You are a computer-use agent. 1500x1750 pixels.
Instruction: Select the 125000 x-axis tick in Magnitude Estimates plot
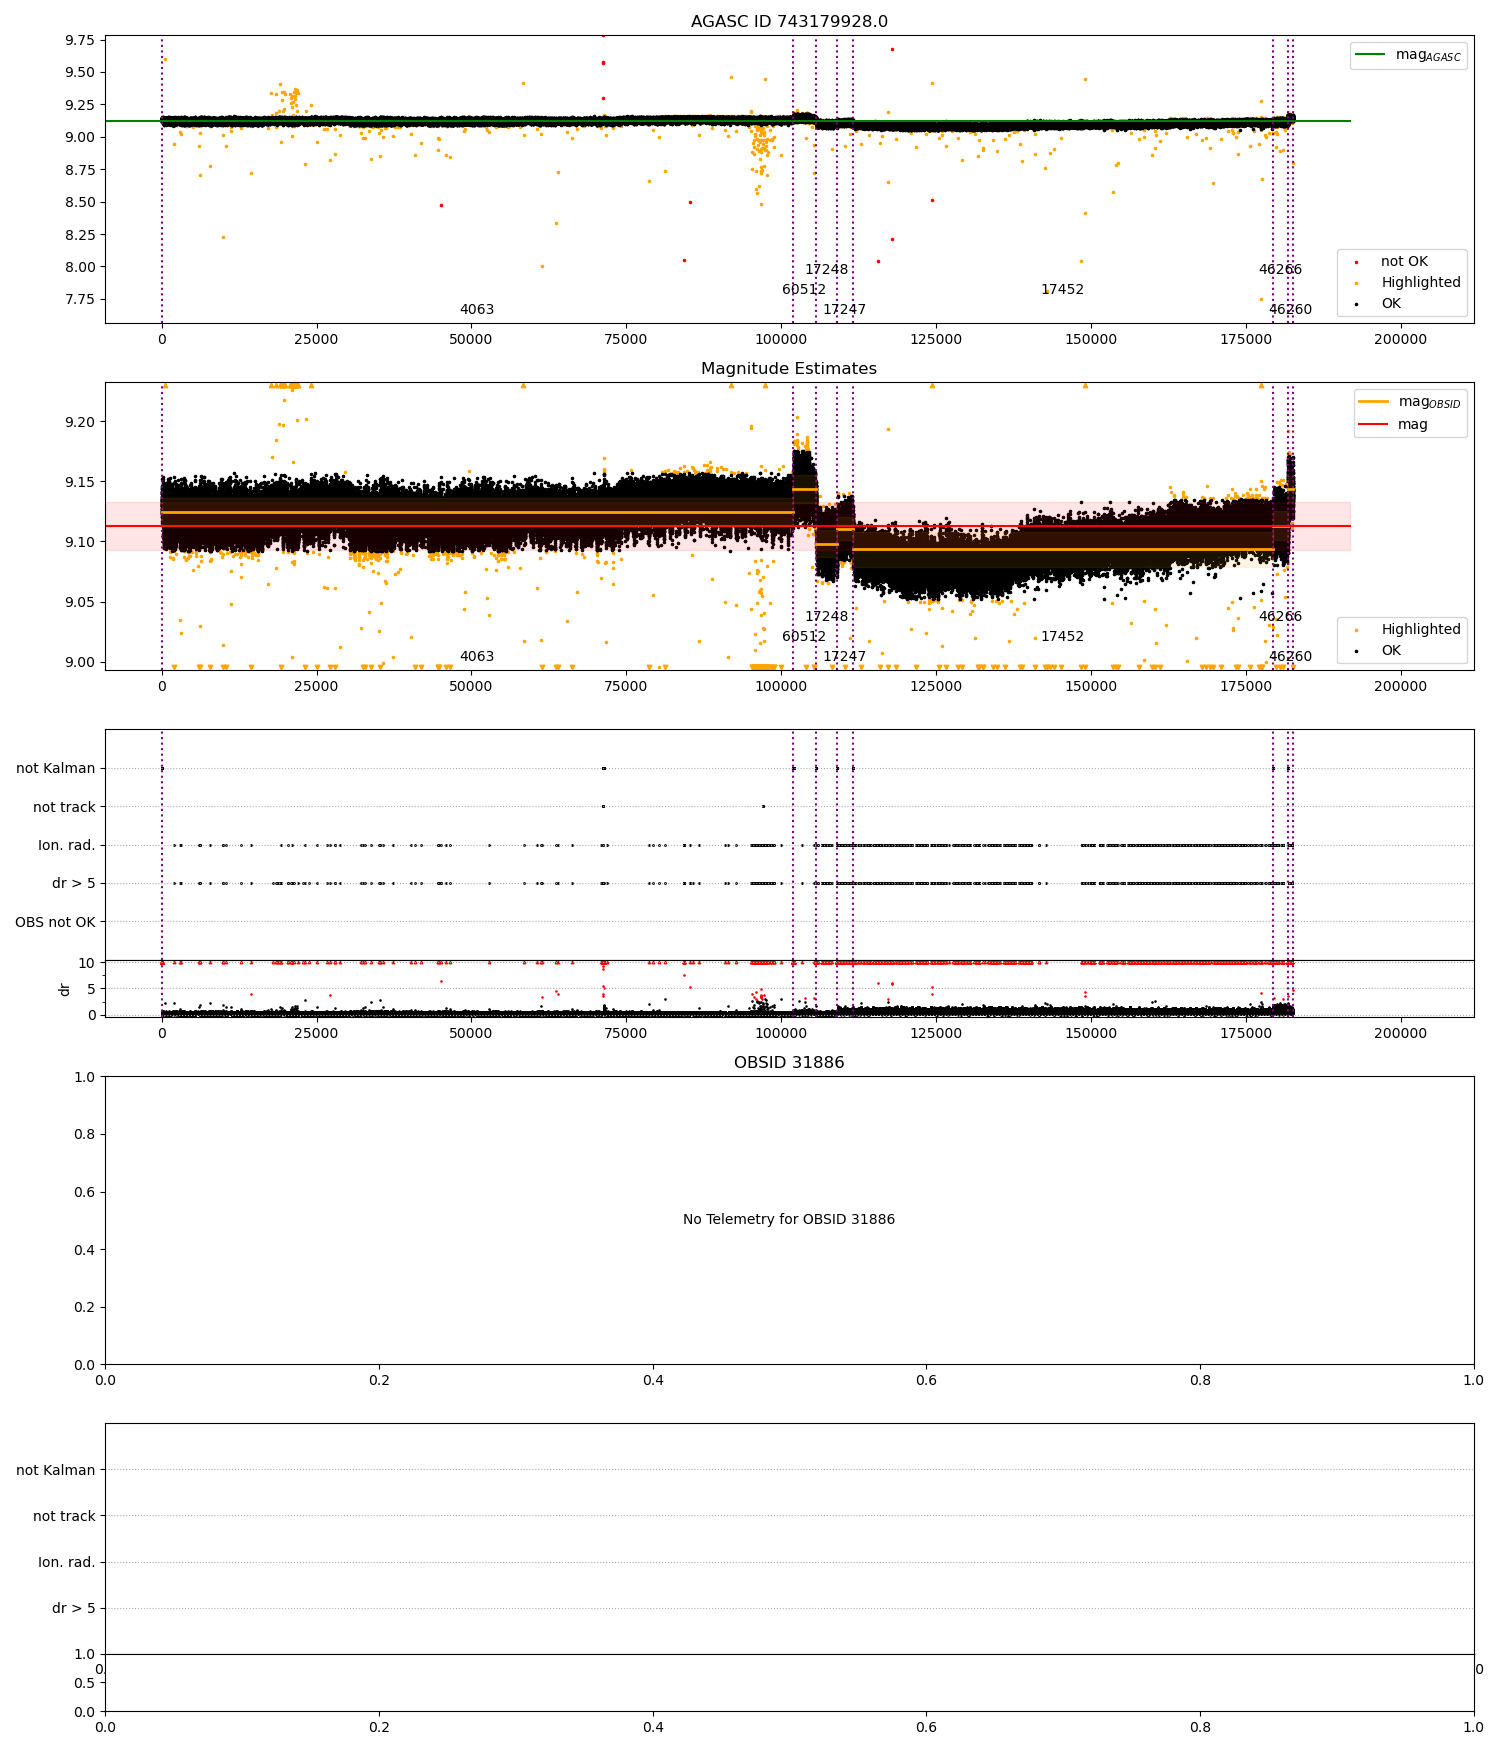click(936, 687)
